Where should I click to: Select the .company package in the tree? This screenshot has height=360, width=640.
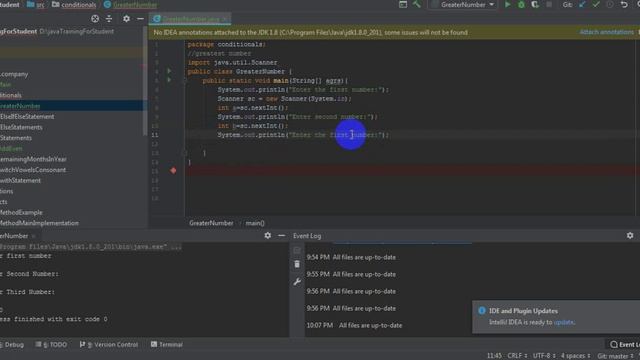[x=14, y=74]
